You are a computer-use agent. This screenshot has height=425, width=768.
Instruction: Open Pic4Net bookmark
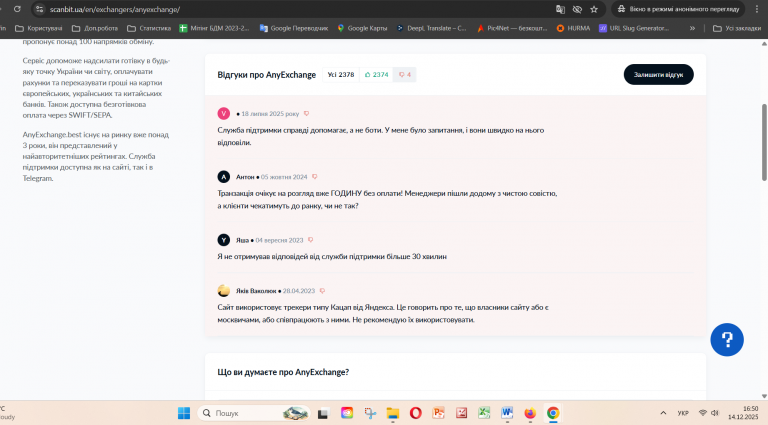click(512, 28)
